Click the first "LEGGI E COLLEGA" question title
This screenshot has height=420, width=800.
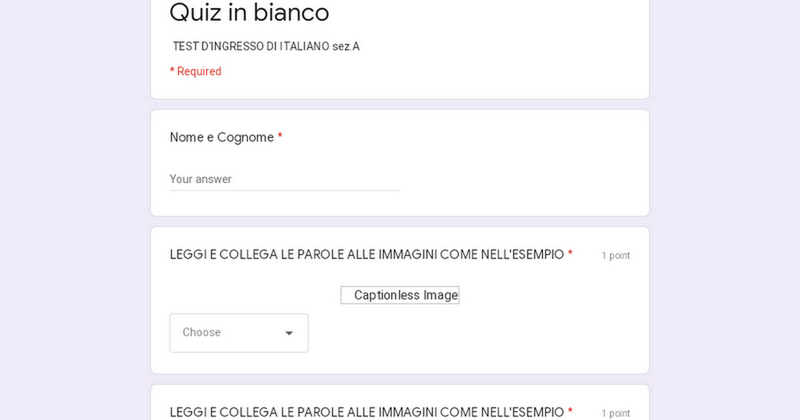(366, 255)
